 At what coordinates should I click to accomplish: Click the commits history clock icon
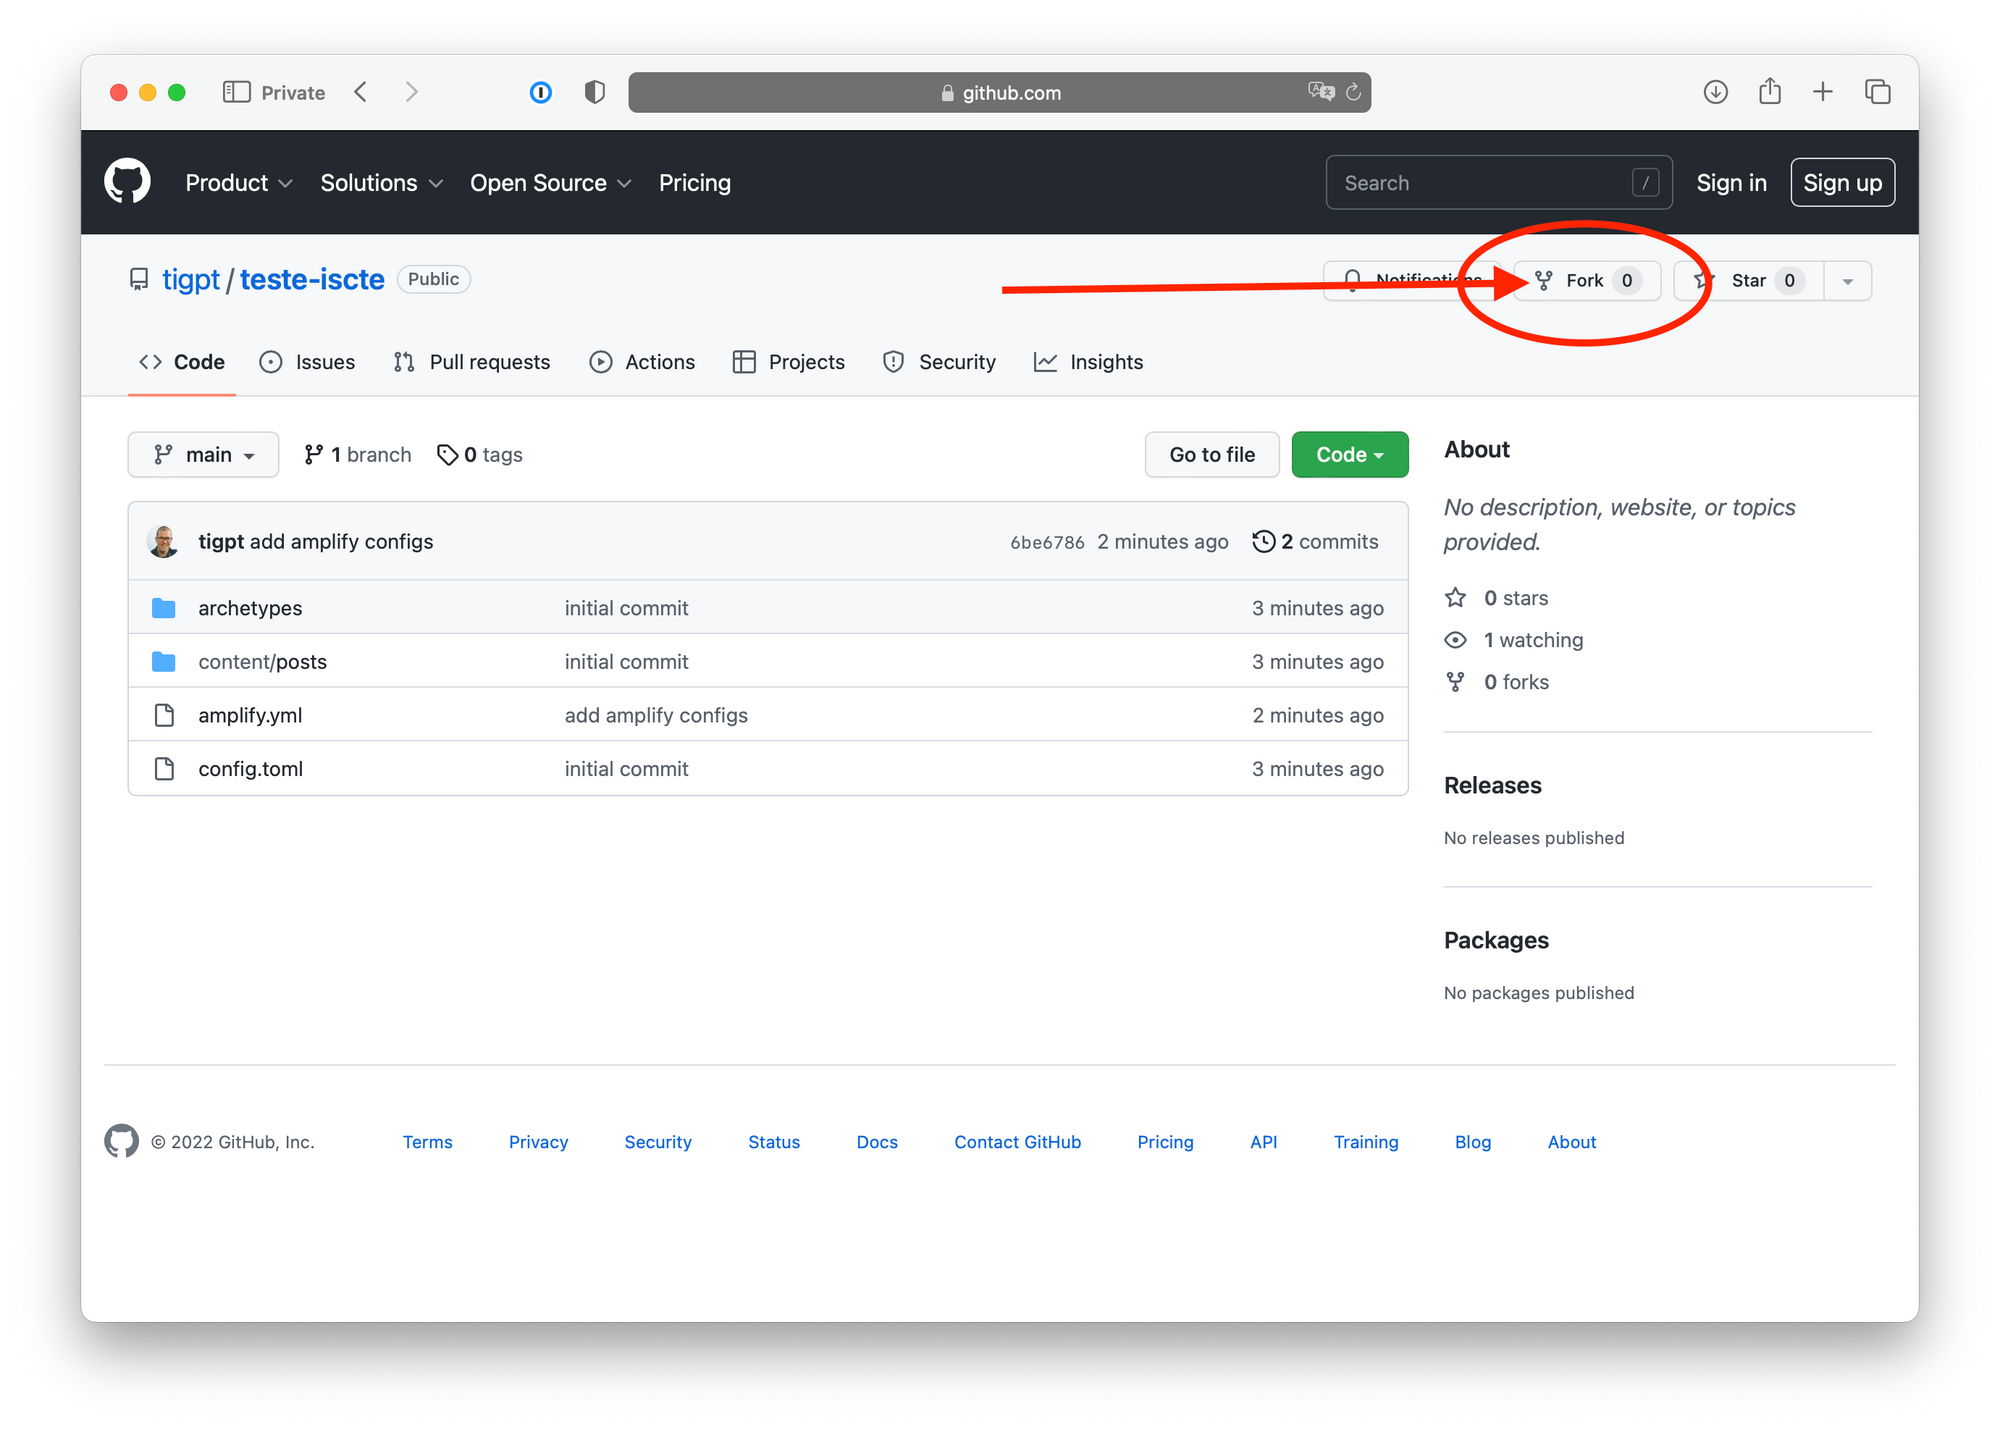click(x=1263, y=541)
